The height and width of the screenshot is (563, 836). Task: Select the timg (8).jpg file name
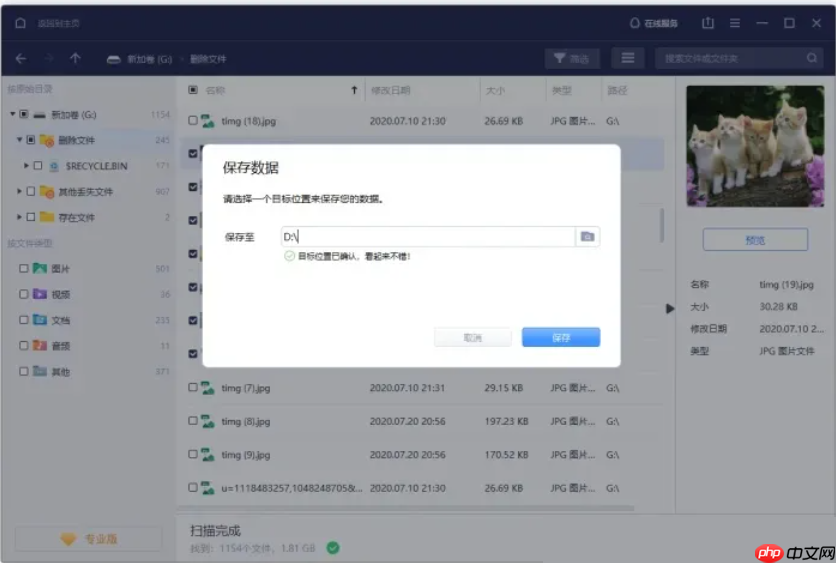246,421
